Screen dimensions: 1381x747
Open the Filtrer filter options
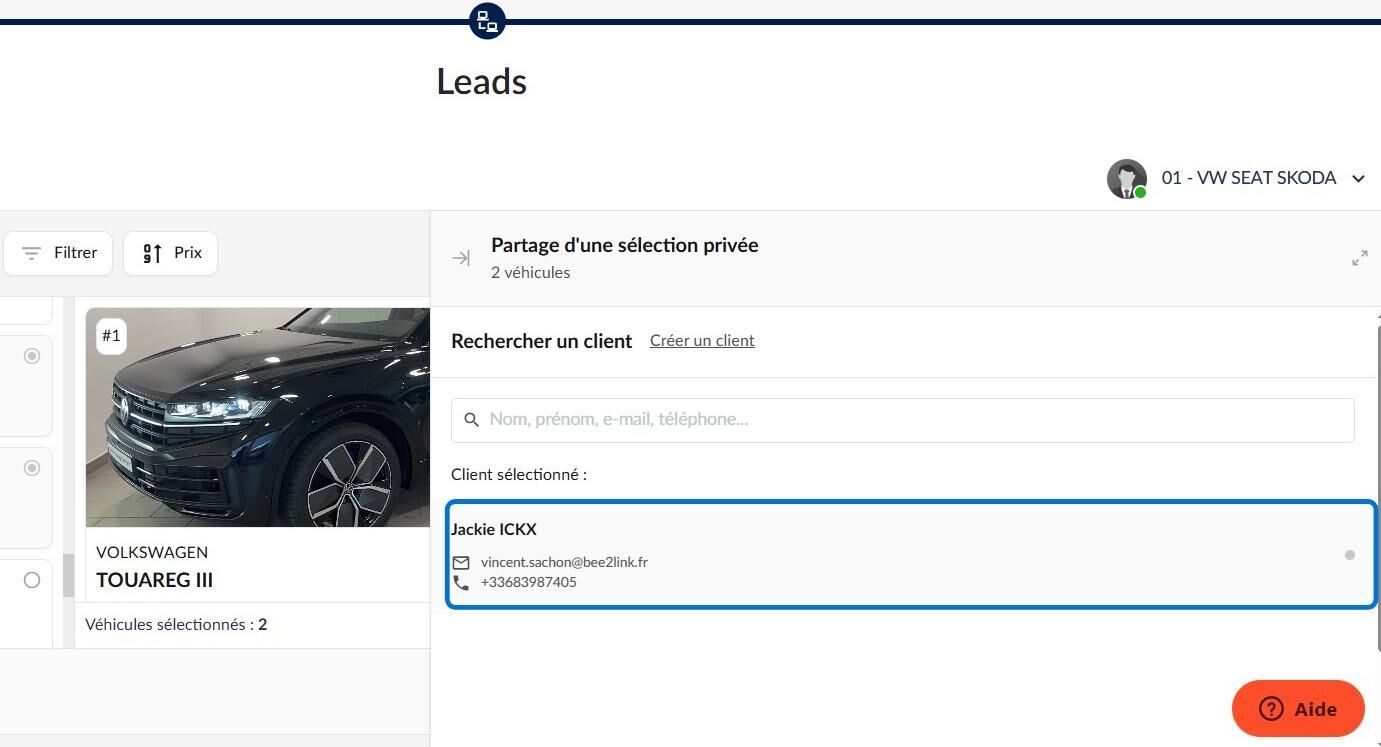click(58, 253)
